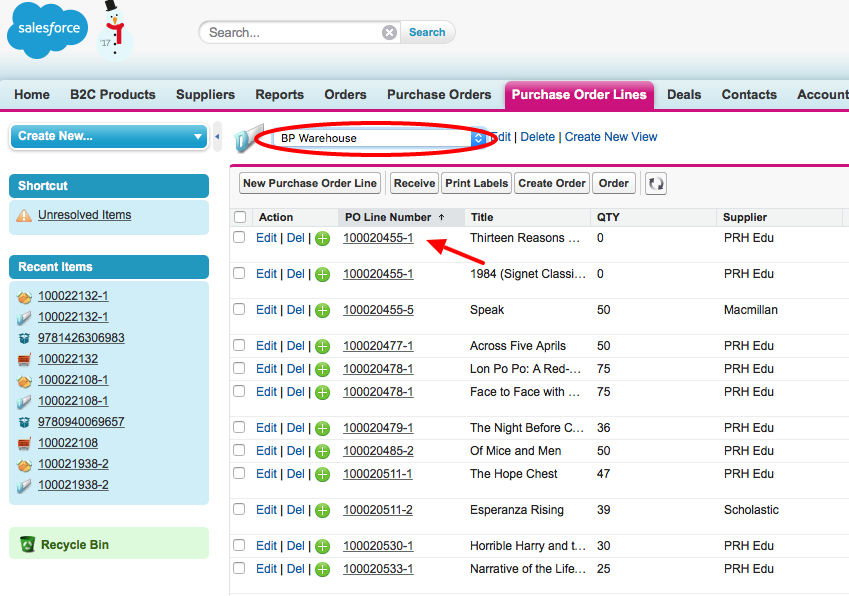Open recent item 9781426306983

pos(81,338)
